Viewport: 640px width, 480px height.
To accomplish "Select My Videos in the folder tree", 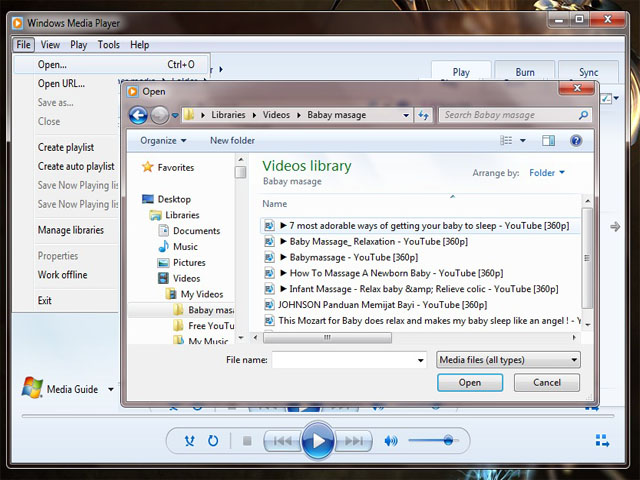I will pyautogui.click(x=202, y=294).
